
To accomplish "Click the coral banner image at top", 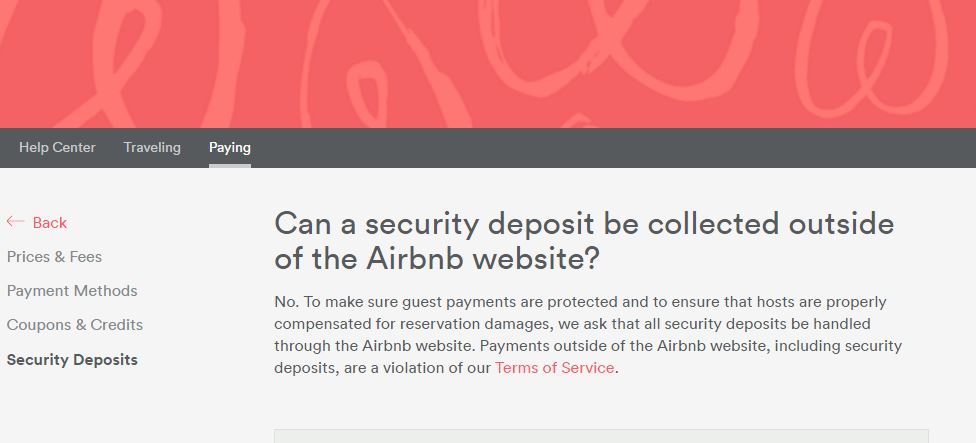I will [488, 63].
